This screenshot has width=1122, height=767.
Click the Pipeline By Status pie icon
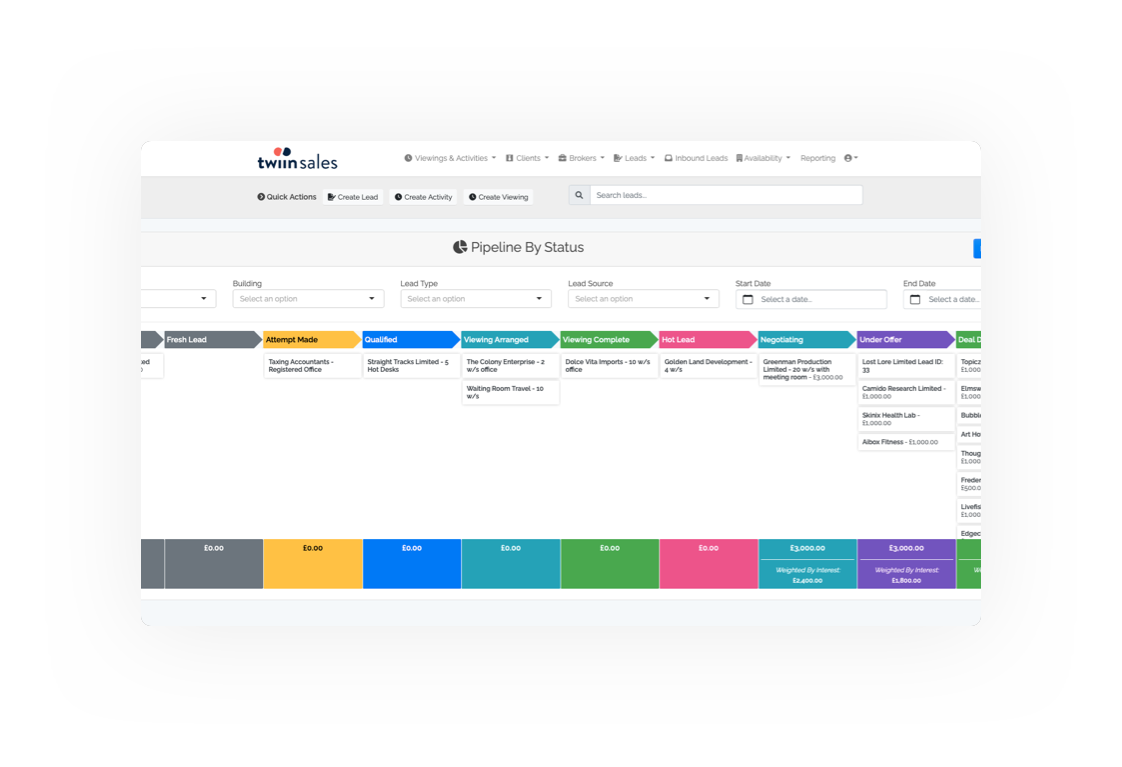tap(460, 247)
